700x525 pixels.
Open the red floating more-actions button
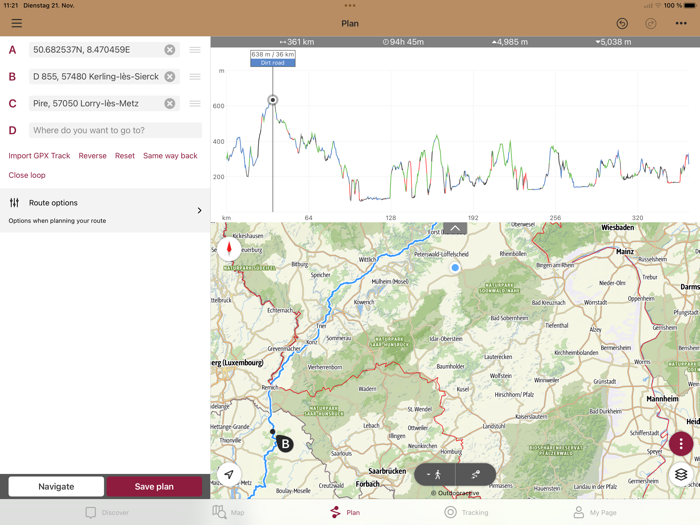point(681,443)
